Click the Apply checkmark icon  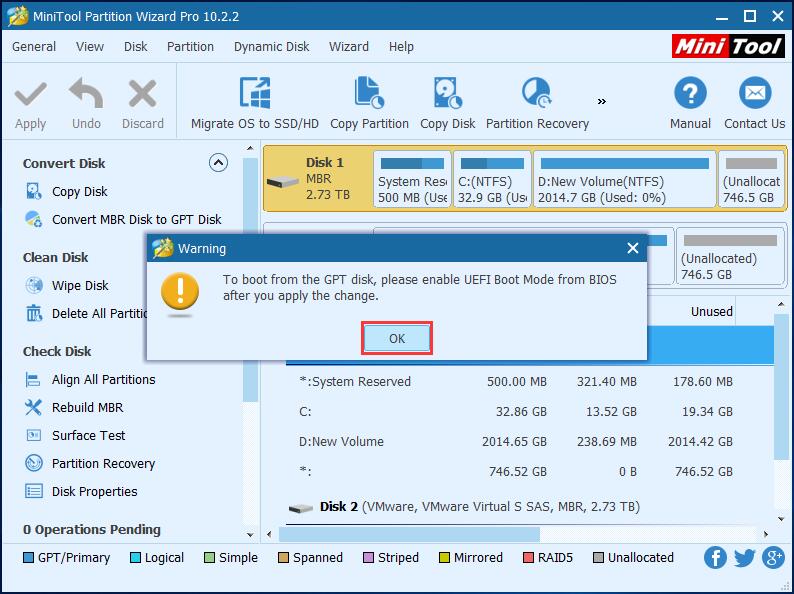pos(30,95)
